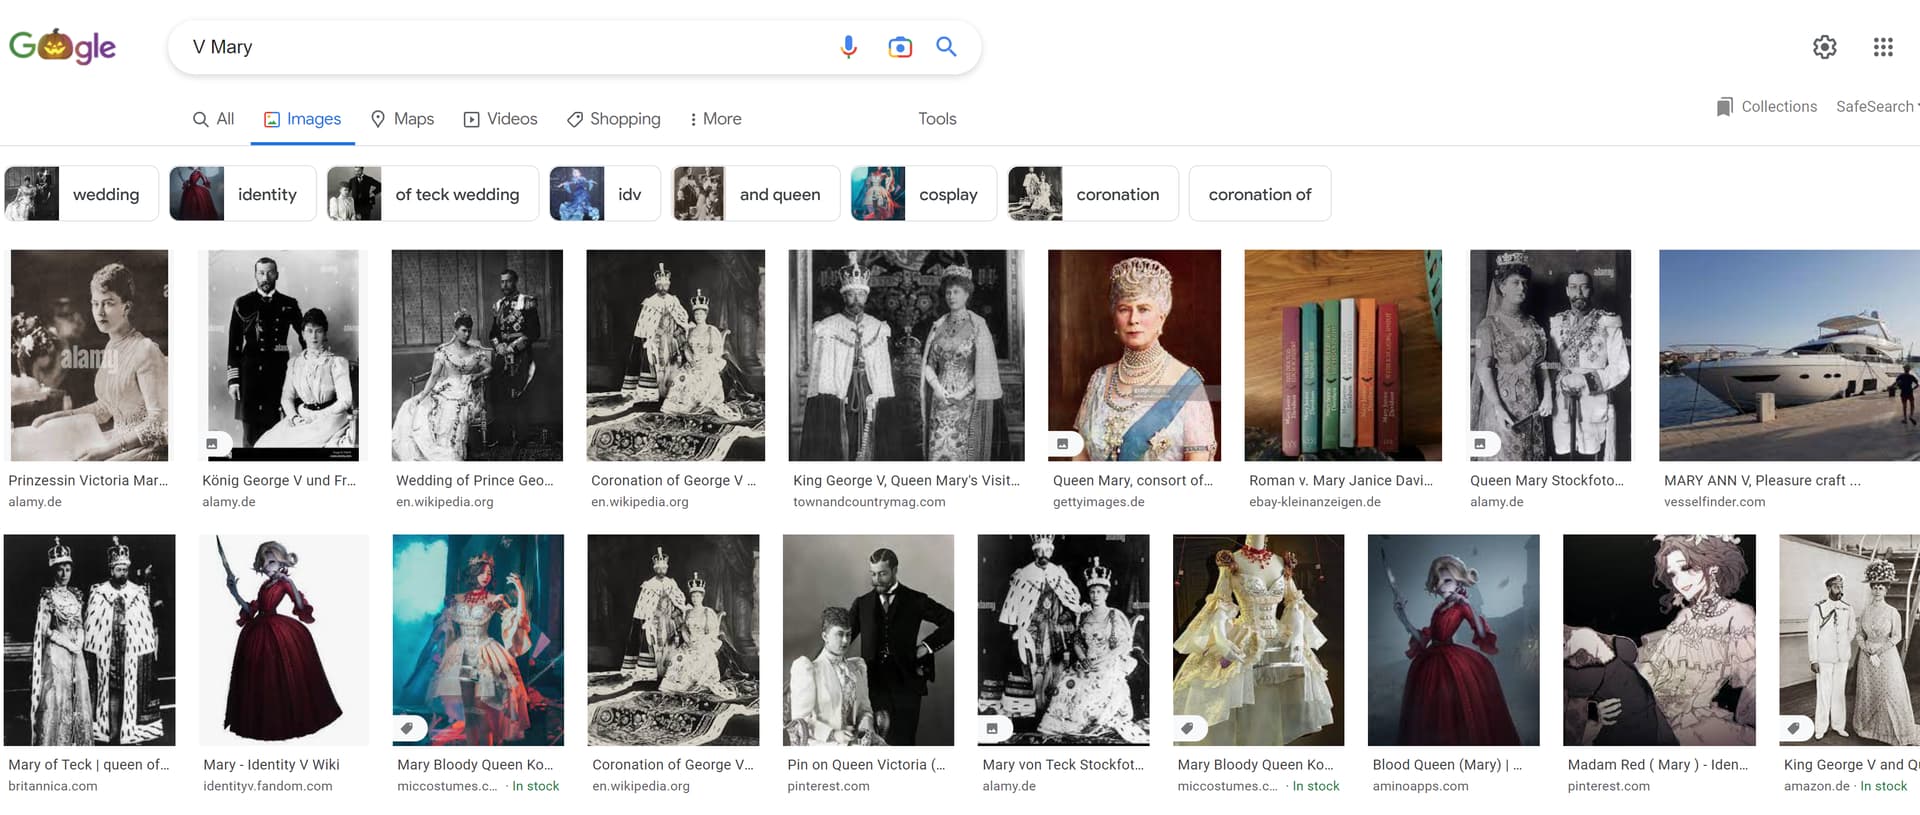This screenshot has width=1920, height=815.
Task: Switch to the Maps tab
Action: [402, 119]
